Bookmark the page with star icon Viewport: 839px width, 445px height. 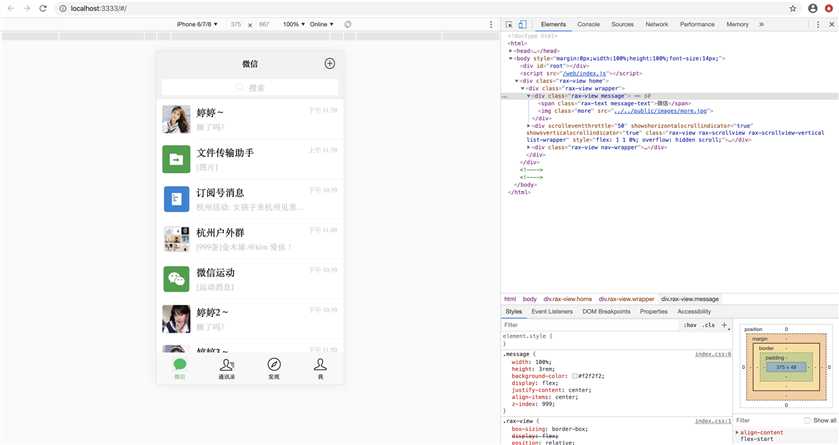tap(793, 9)
